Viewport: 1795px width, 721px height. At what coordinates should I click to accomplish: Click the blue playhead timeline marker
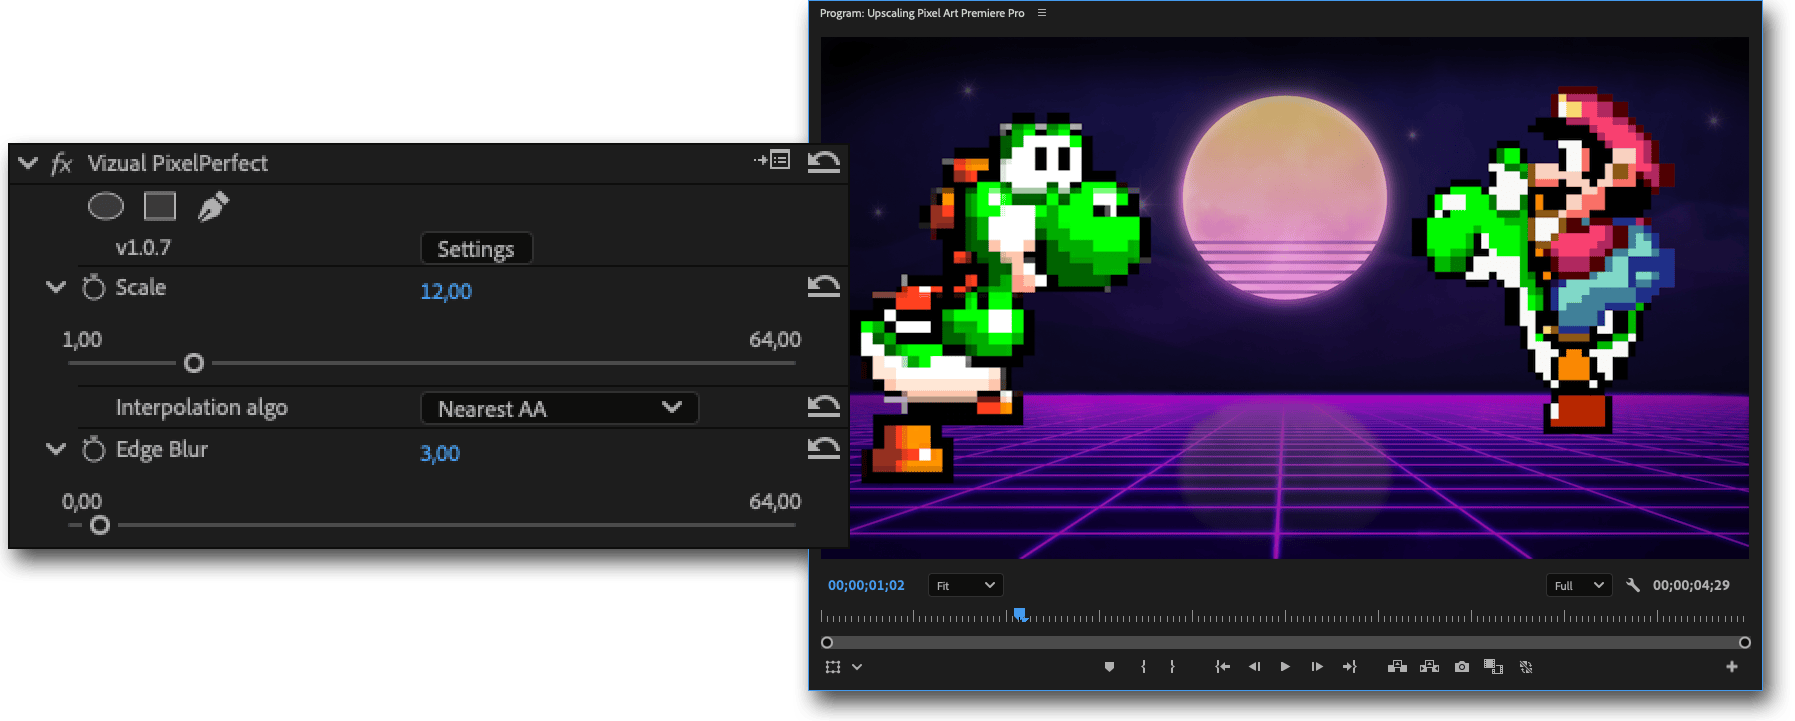click(1019, 614)
